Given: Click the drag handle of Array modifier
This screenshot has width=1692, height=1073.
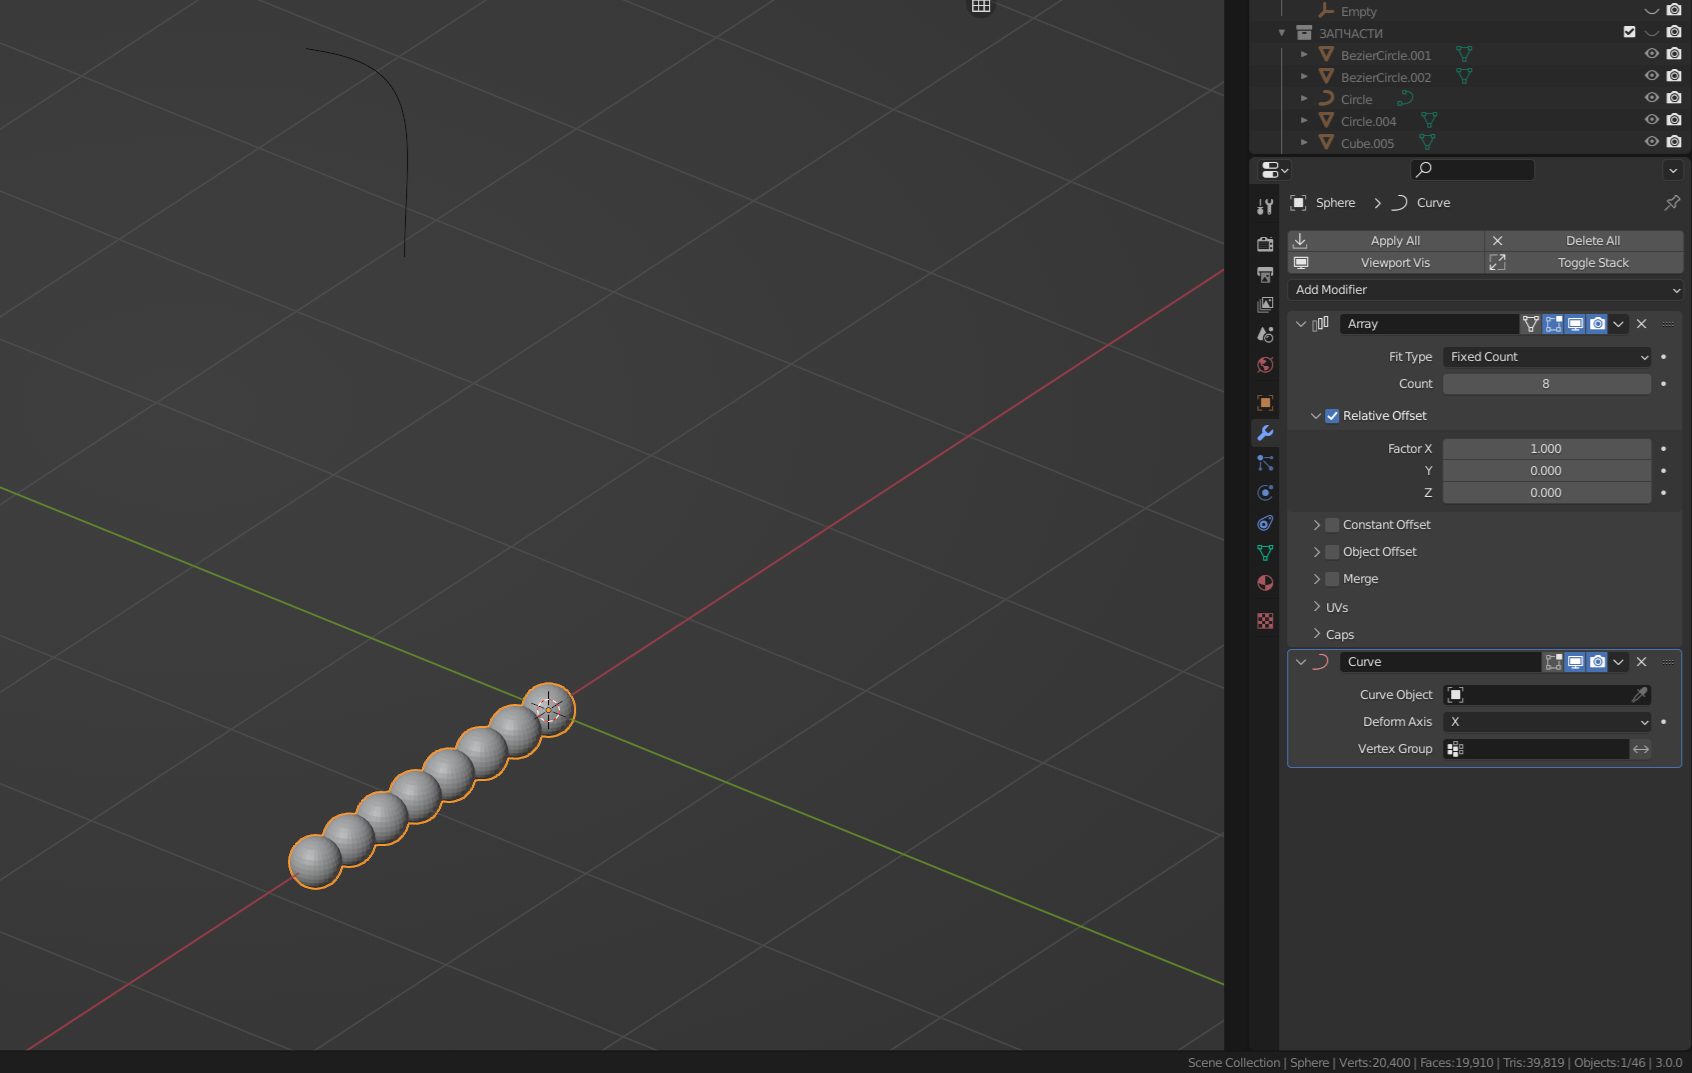Looking at the screenshot, I should click(x=1668, y=324).
